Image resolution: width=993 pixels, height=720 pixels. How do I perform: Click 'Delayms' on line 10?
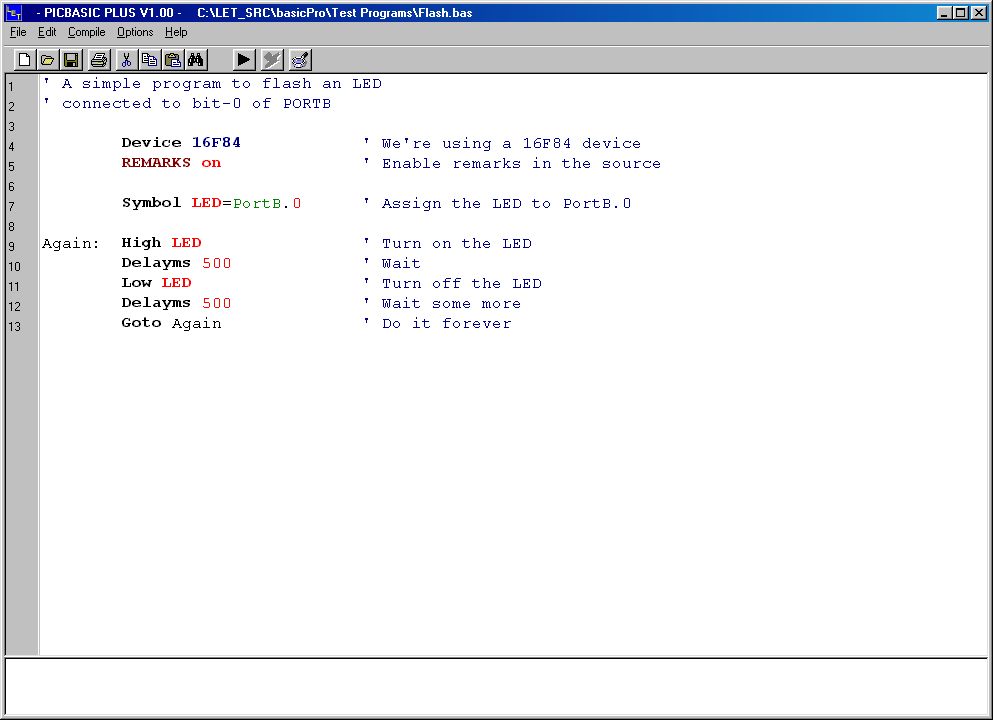tap(156, 263)
